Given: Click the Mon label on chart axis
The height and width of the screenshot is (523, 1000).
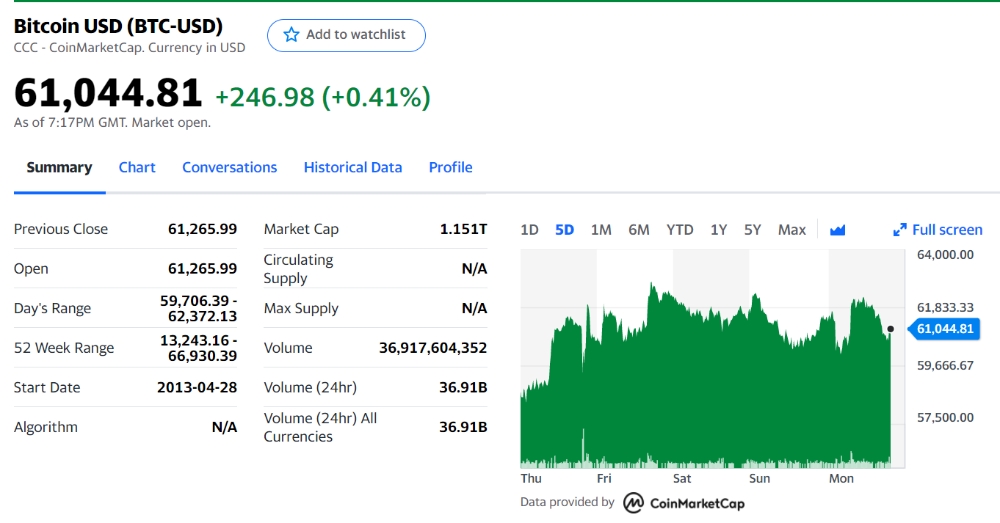Looking at the screenshot, I should pos(841,478).
